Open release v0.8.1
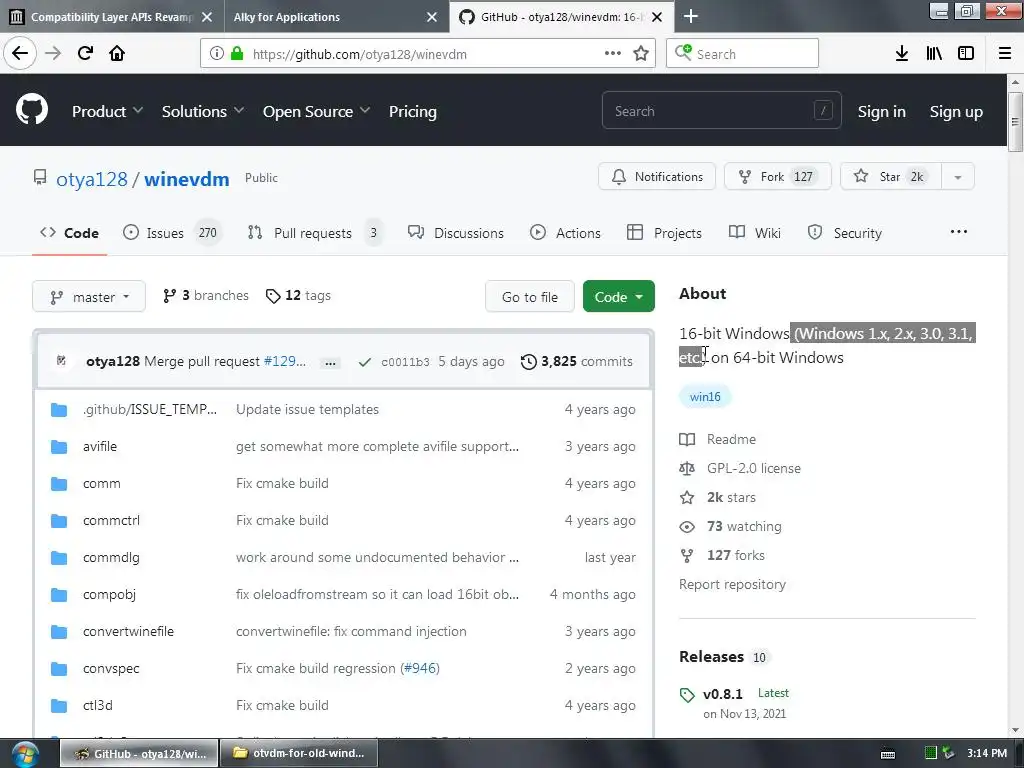1024x768 pixels. (x=722, y=694)
